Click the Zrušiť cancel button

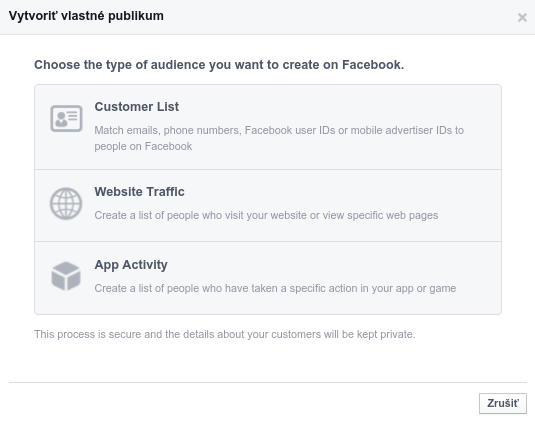pyautogui.click(x=503, y=404)
